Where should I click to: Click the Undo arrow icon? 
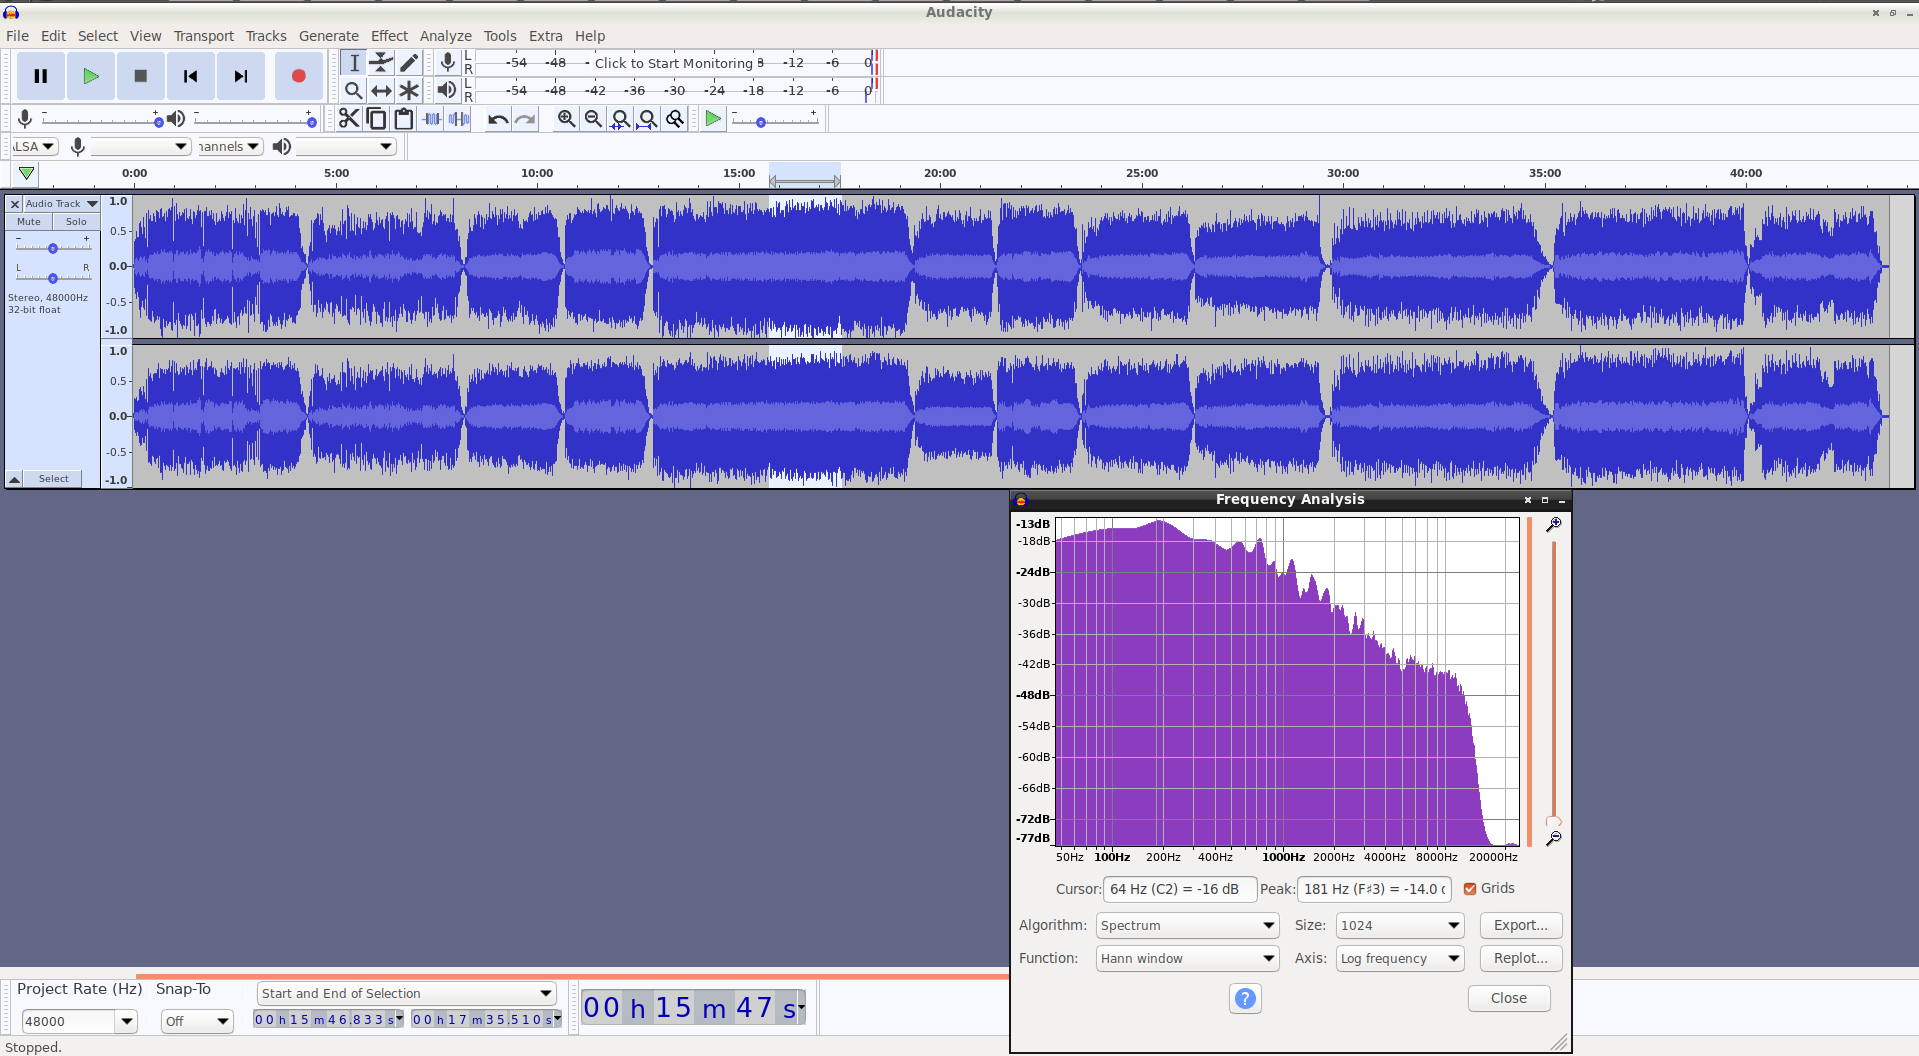pos(498,118)
